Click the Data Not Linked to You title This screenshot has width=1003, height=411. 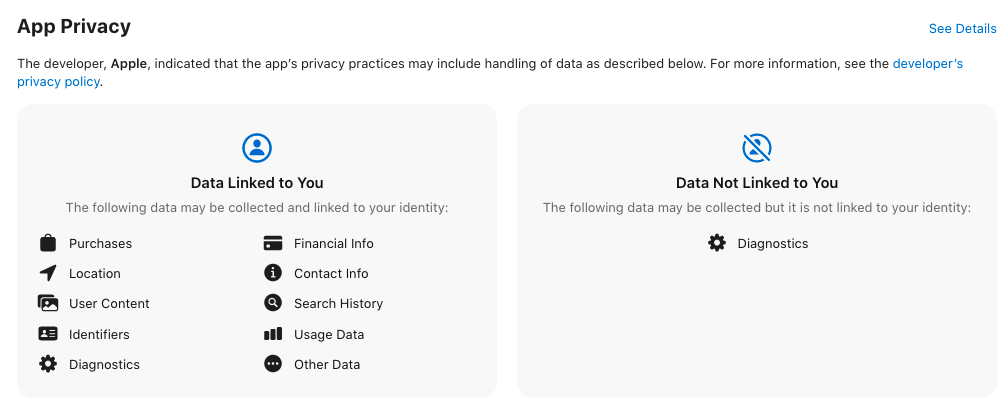(x=757, y=183)
